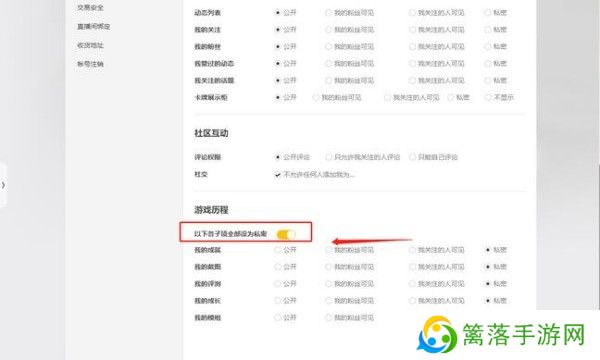Set 我的成就 to 公开
The image size is (600, 360).
277,250
